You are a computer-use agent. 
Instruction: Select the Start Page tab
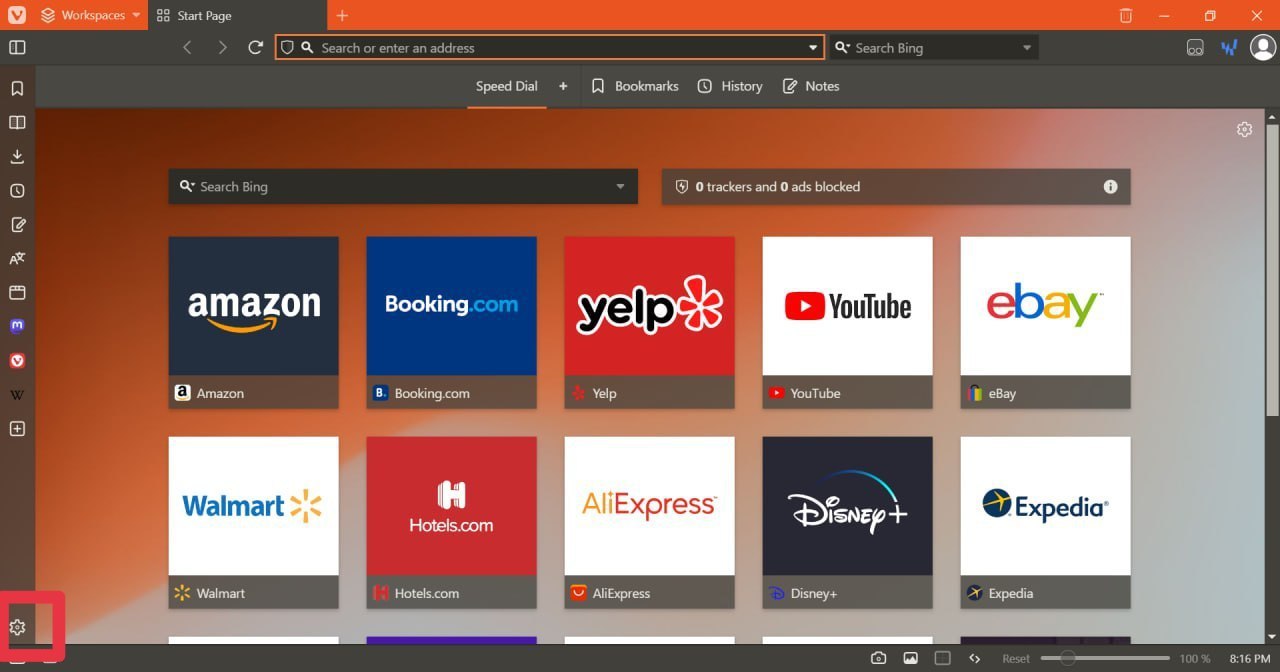(x=237, y=15)
